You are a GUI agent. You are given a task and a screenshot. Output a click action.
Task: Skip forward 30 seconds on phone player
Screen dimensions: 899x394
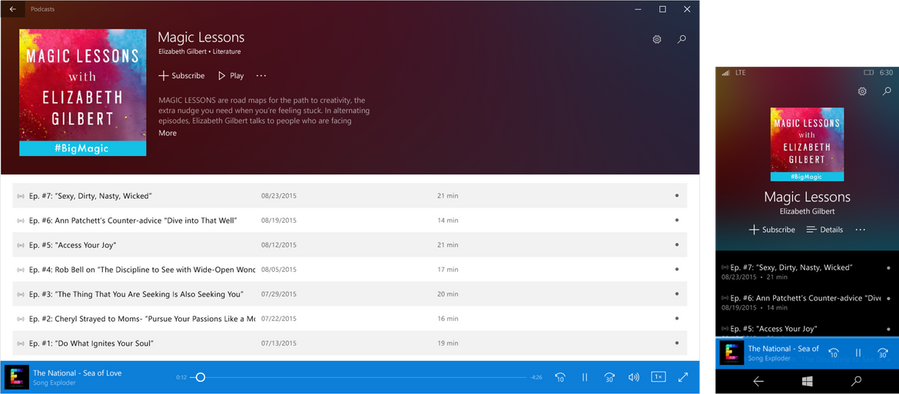pos(883,353)
